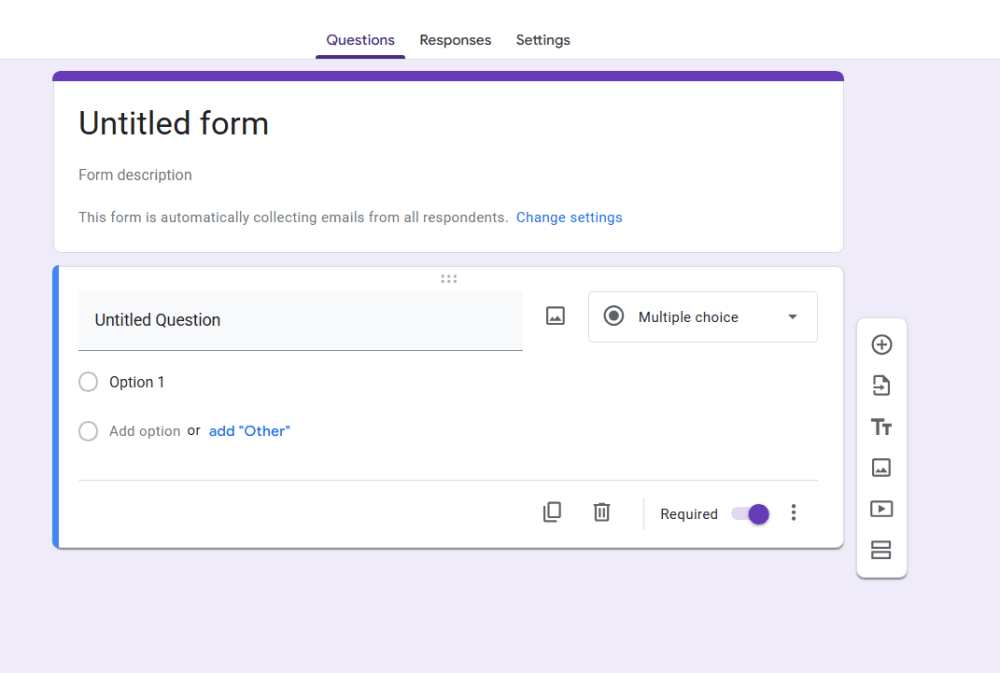
Task: Click the Untitled Question text field
Action: (x=300, y=320)
